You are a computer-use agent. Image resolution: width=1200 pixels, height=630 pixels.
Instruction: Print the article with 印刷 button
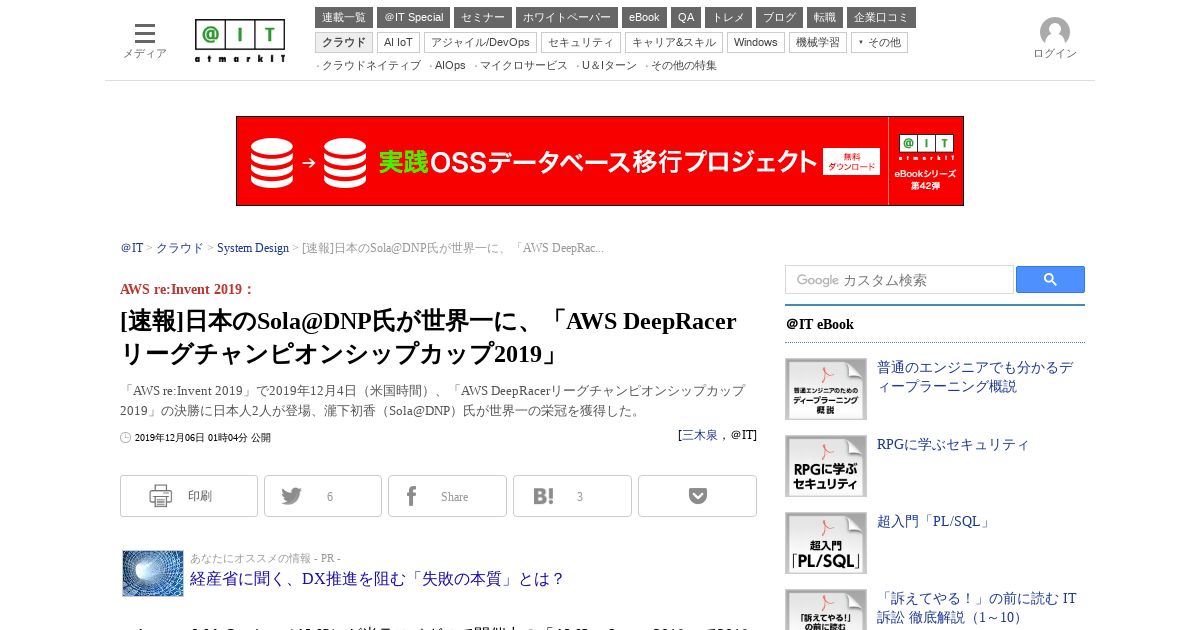[189, 496]
